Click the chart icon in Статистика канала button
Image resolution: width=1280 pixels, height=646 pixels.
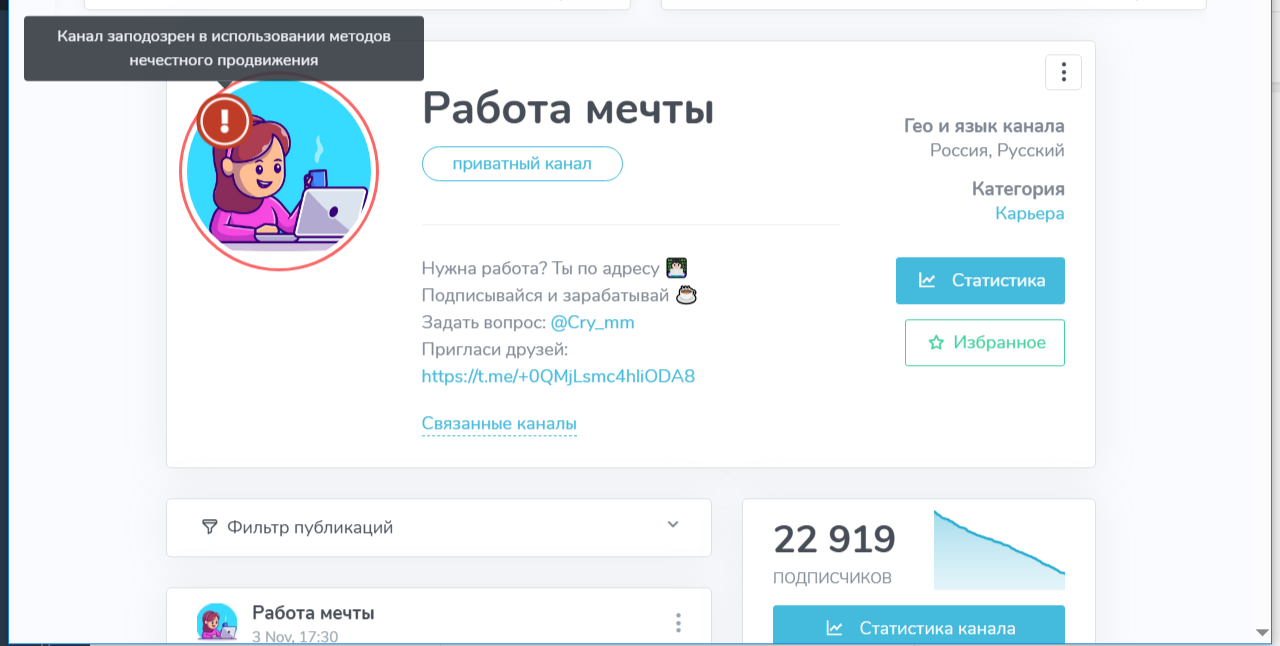point(832,628)
